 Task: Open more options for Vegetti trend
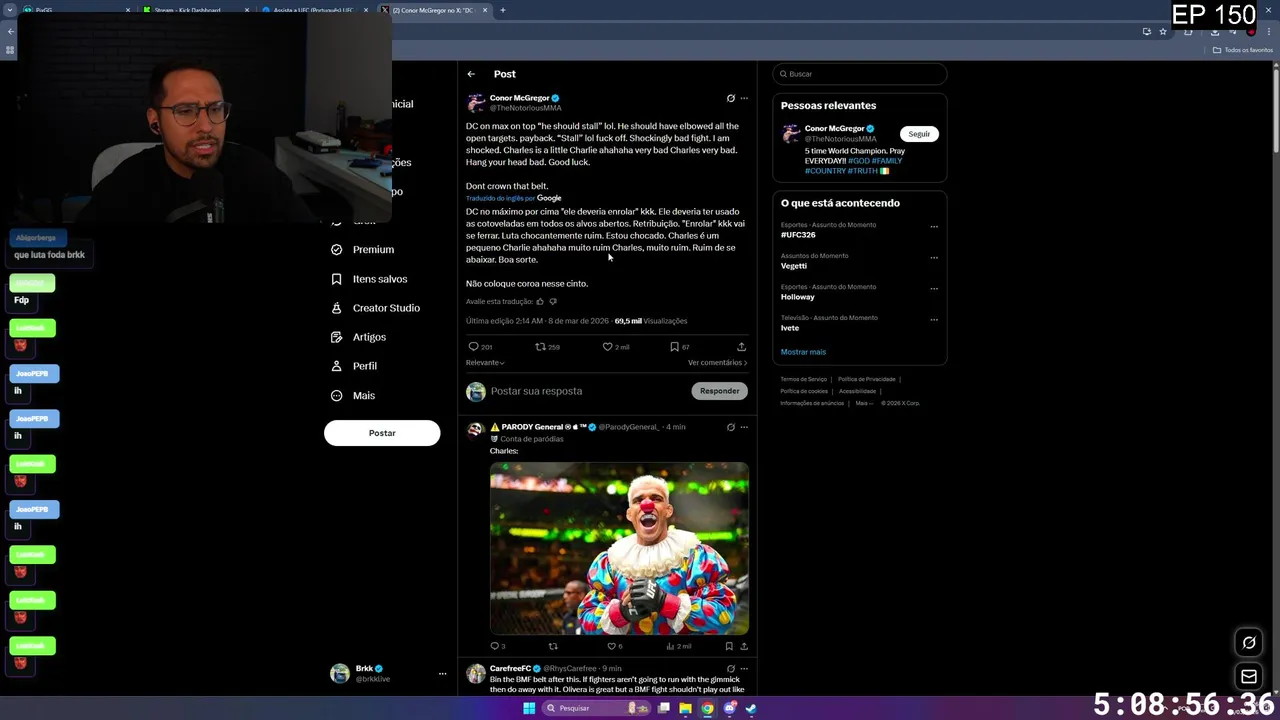(934, 258)
